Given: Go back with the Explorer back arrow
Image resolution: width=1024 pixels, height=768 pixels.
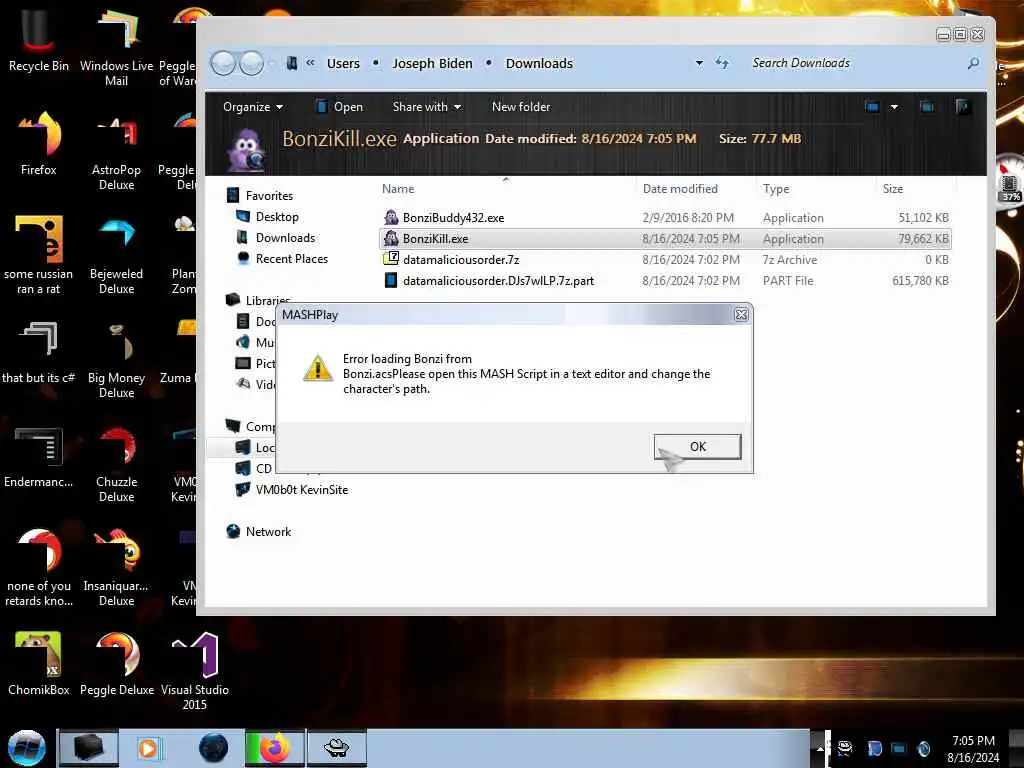Looking at the screenshot, I should pos(223,63).
